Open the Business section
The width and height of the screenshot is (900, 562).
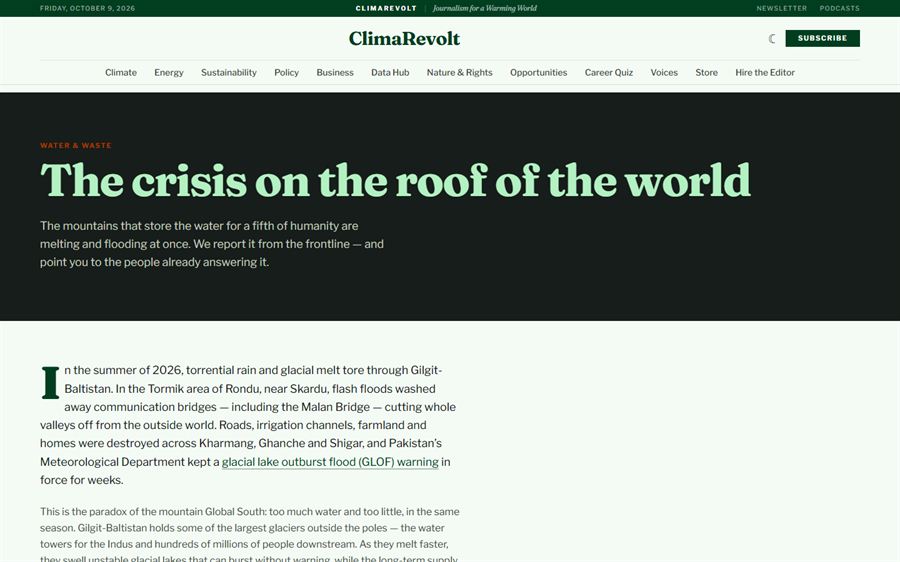pos(335,72)
